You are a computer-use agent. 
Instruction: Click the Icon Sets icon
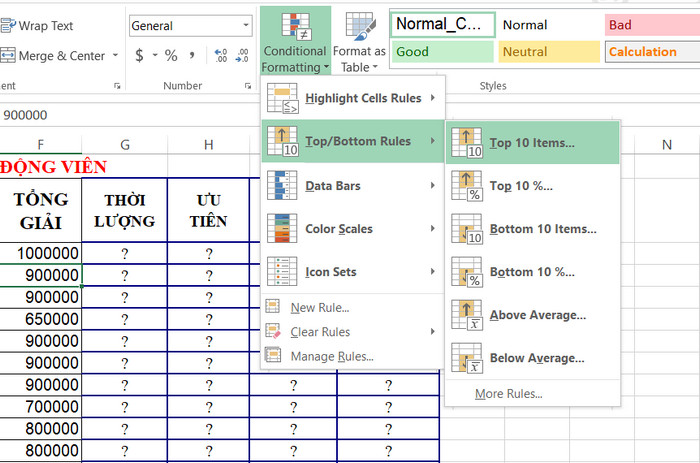[x=282, y=271]
